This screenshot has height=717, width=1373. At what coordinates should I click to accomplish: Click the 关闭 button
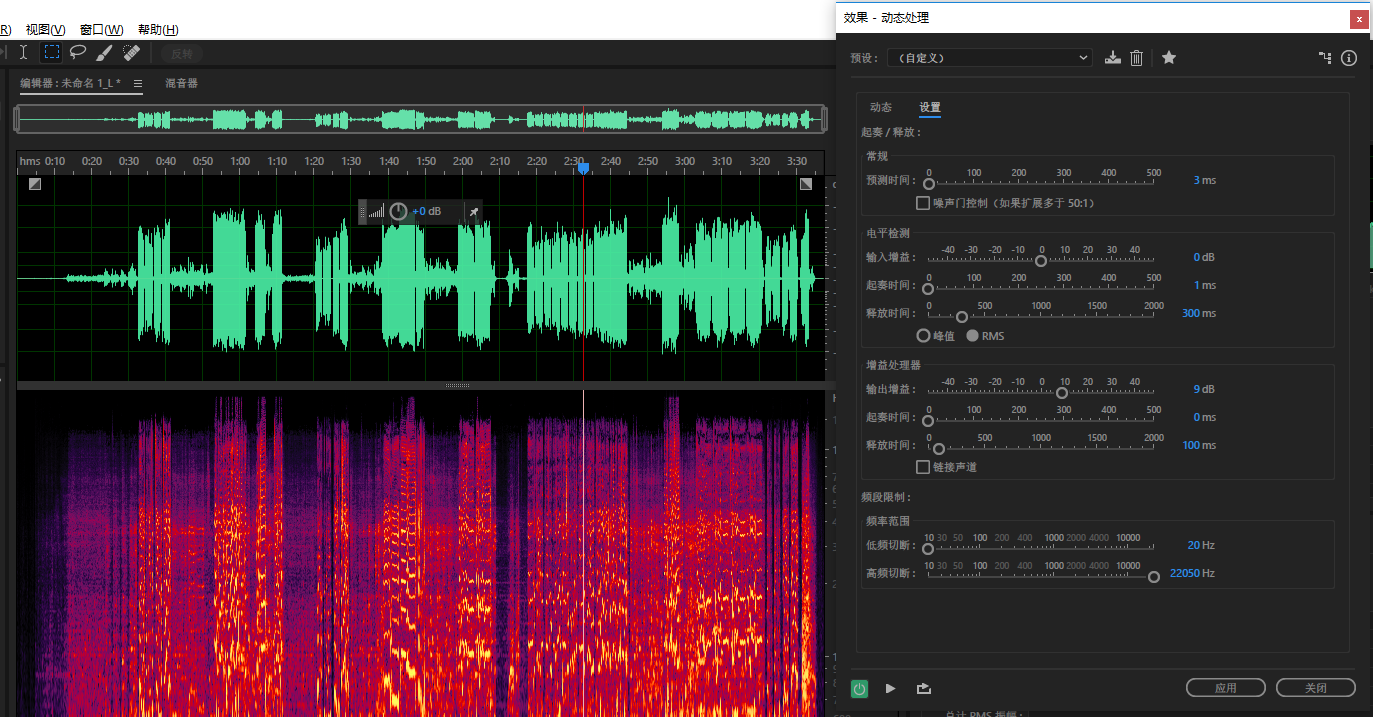click(1316, 688)
